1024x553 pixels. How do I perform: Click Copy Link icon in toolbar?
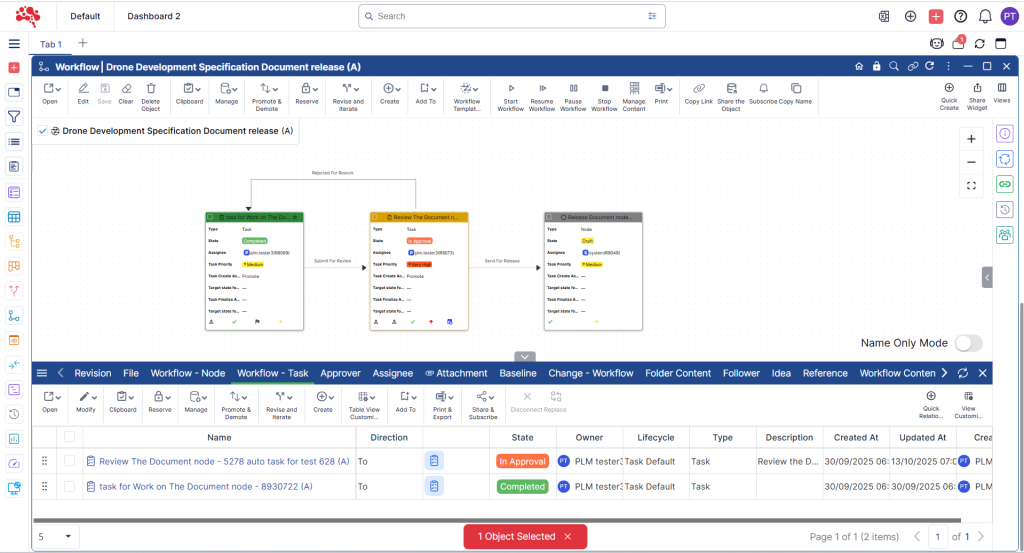(698, 89)
